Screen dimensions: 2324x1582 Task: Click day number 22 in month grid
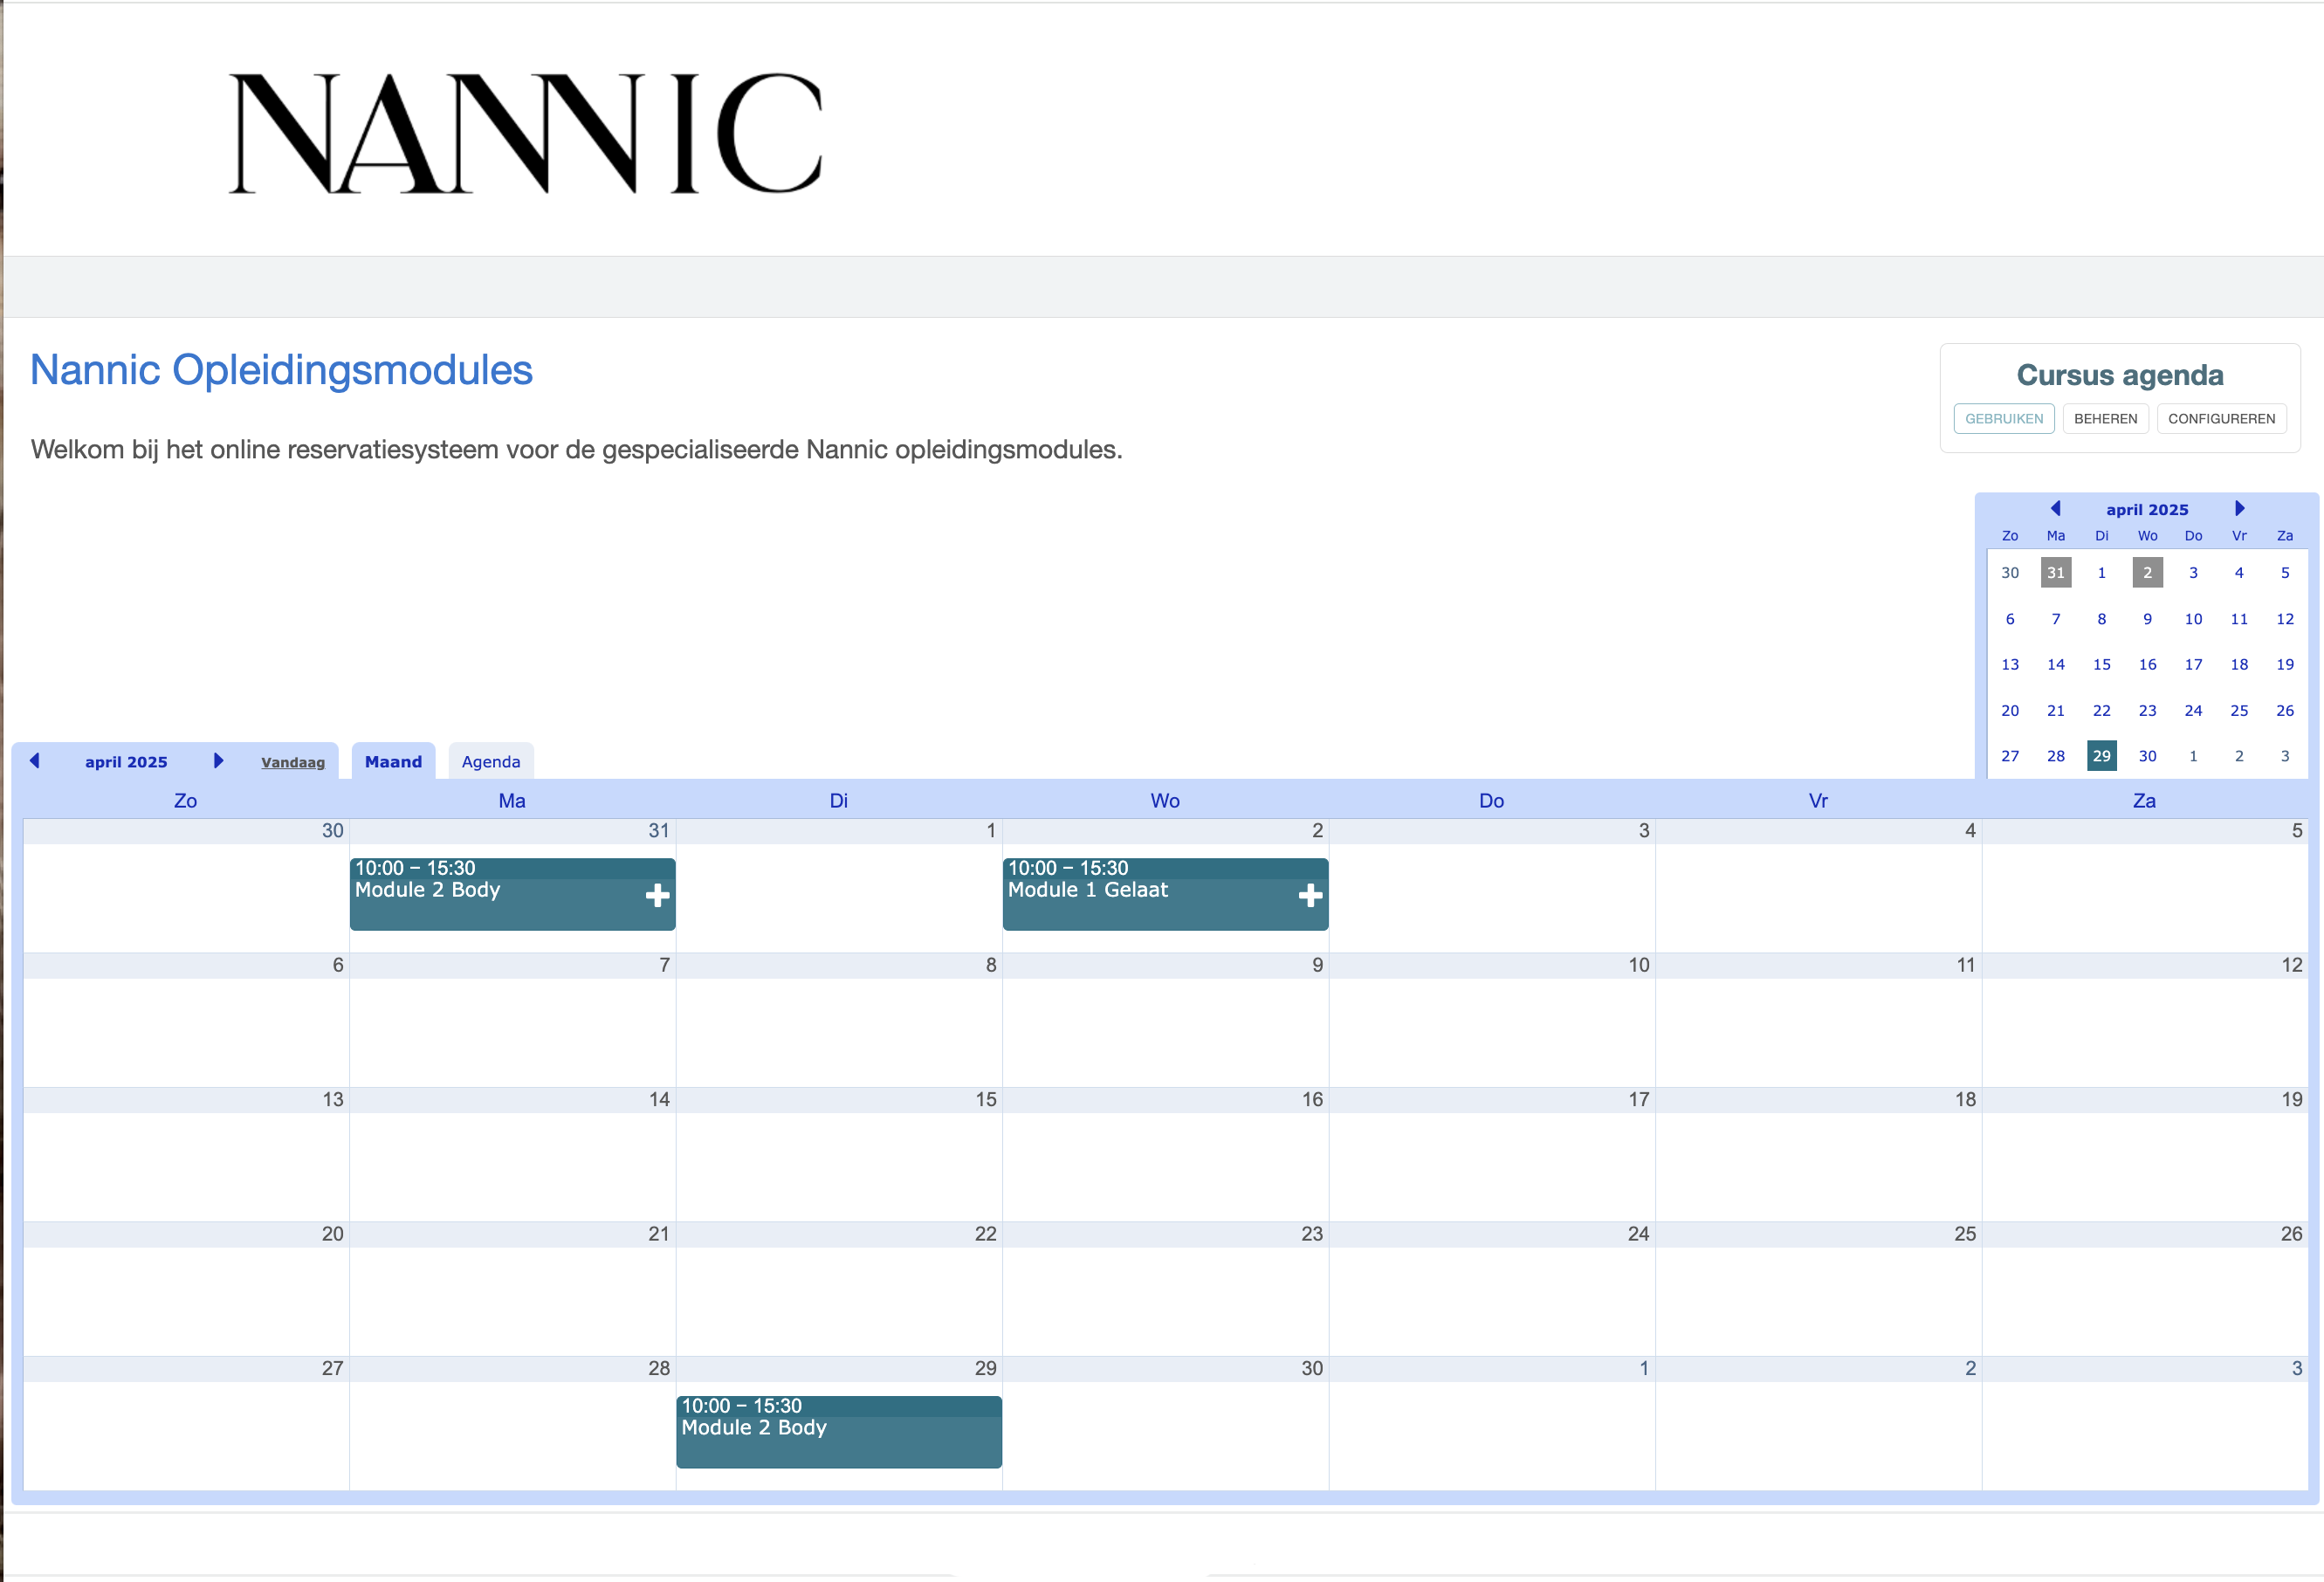[x=985, y=1234]
